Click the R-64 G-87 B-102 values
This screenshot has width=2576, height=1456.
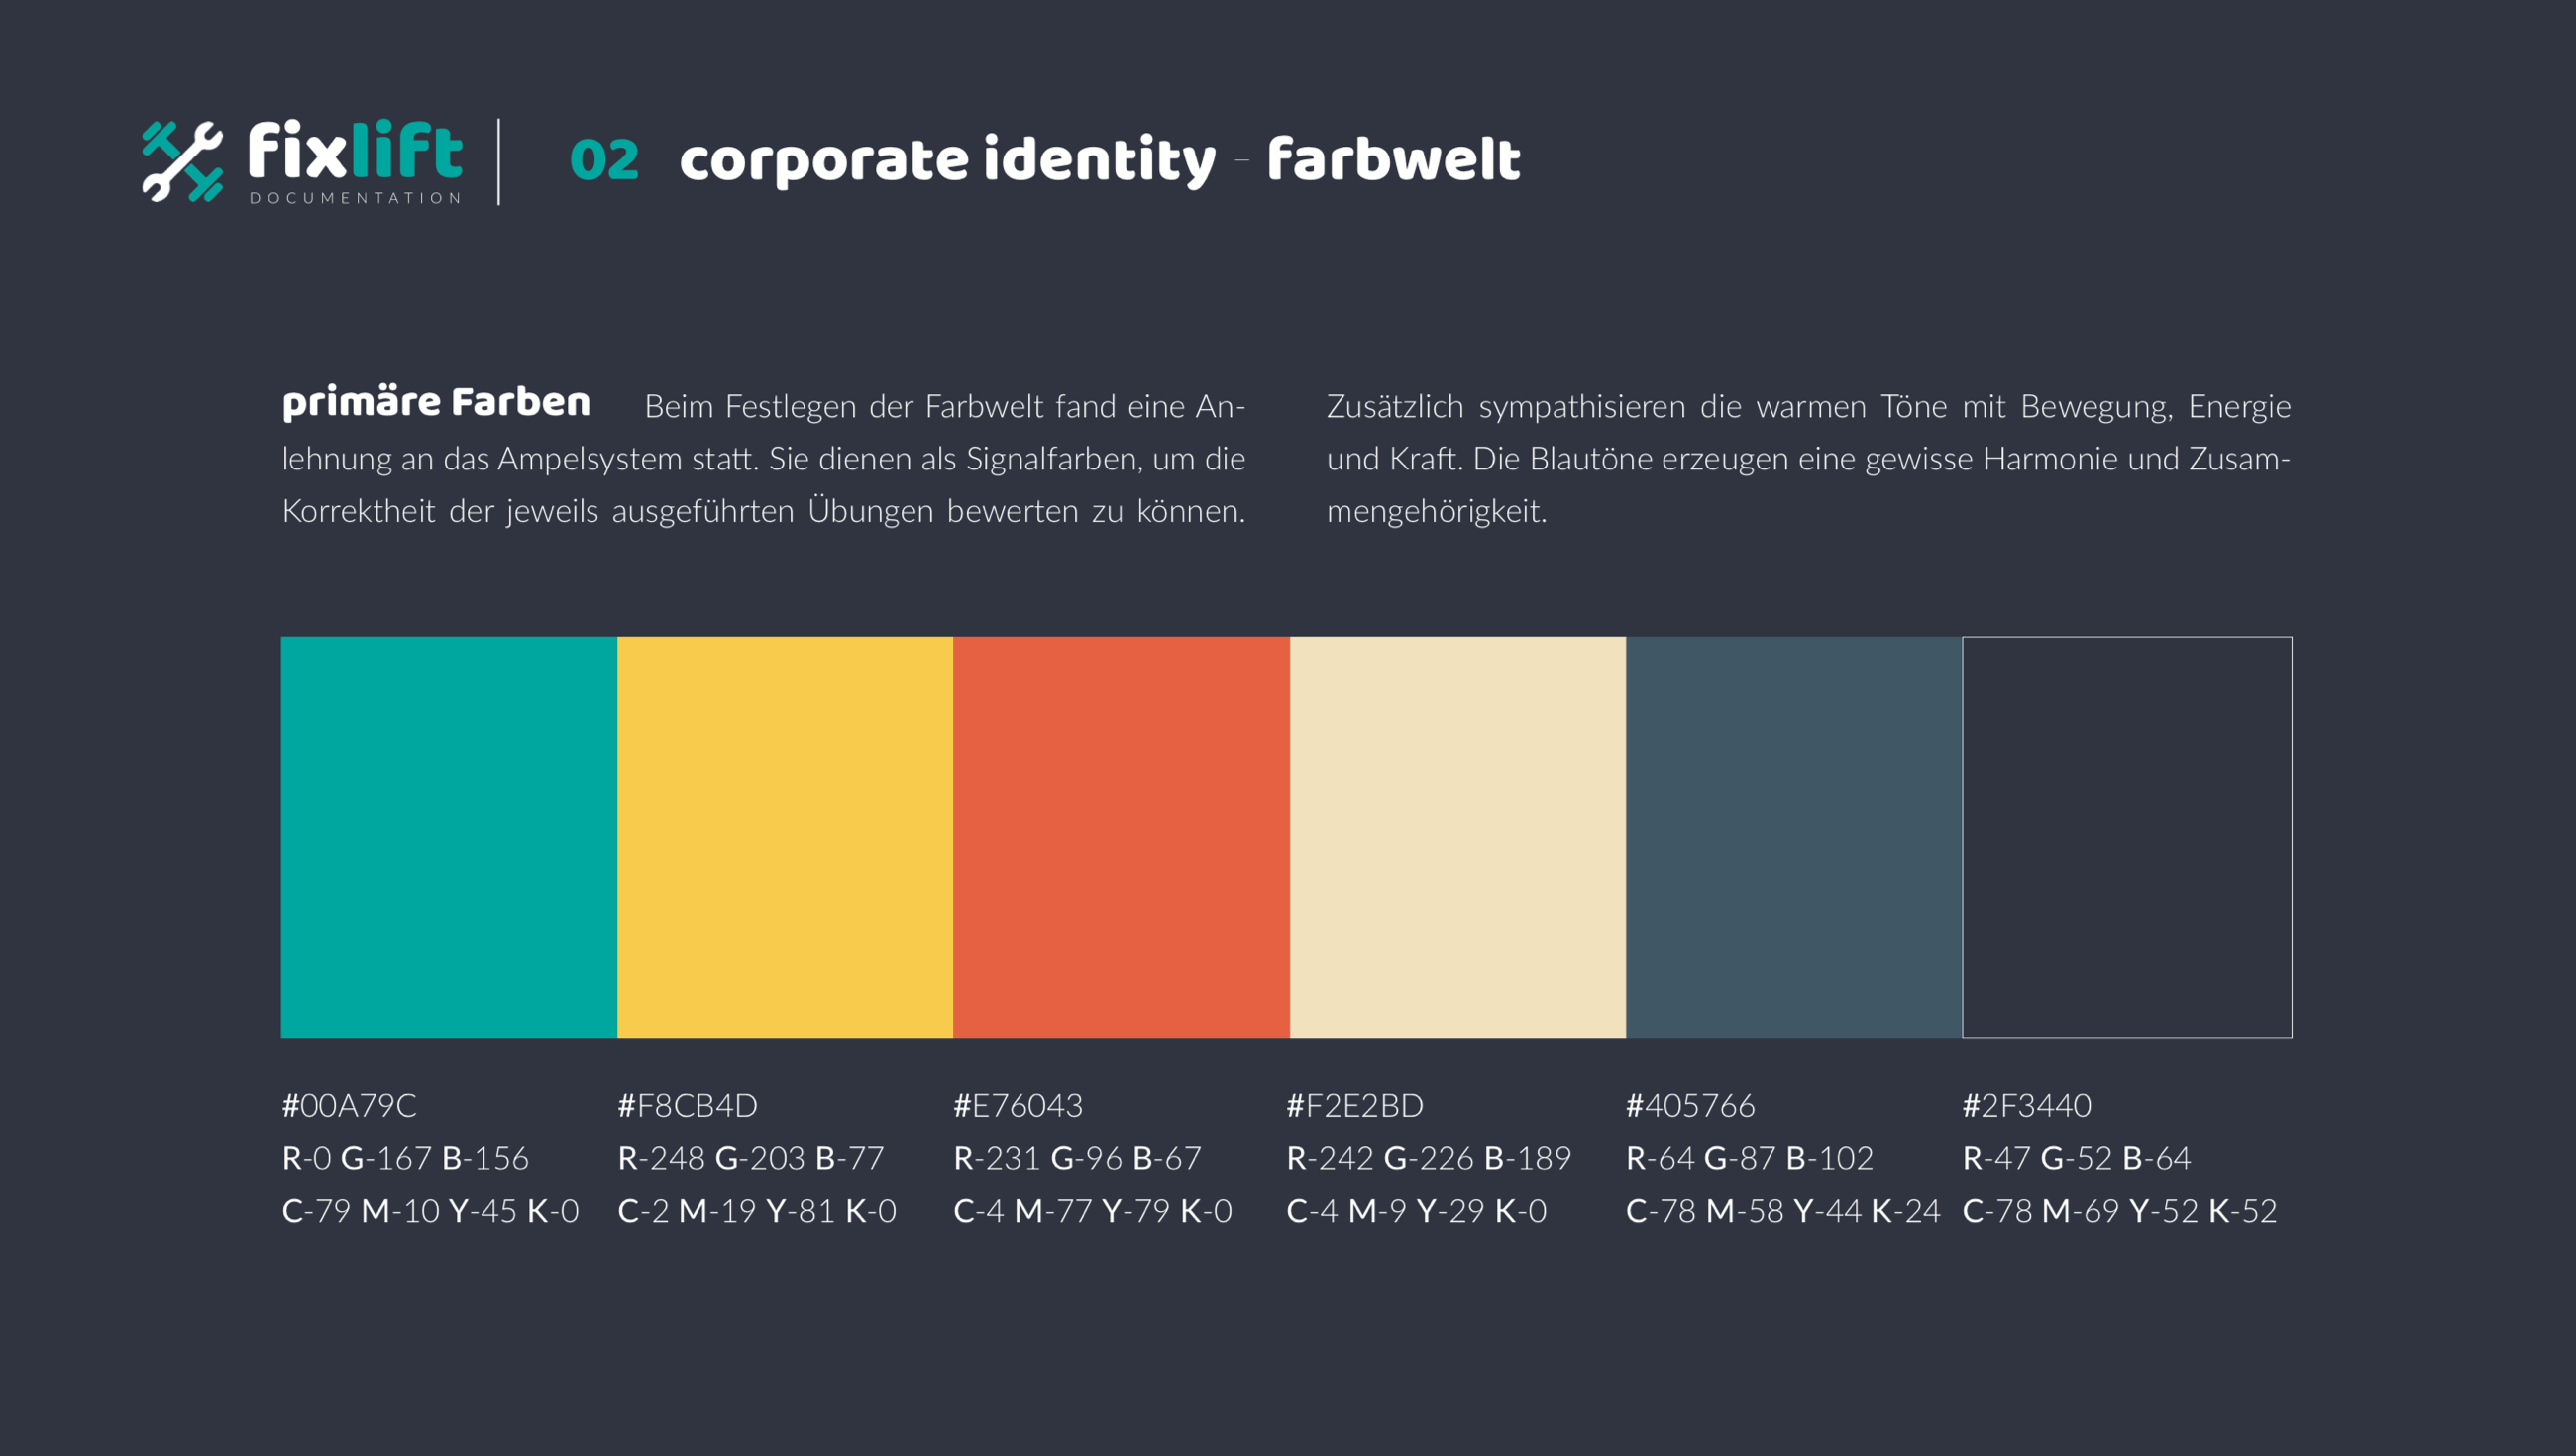click(x=1750, y=1158)
